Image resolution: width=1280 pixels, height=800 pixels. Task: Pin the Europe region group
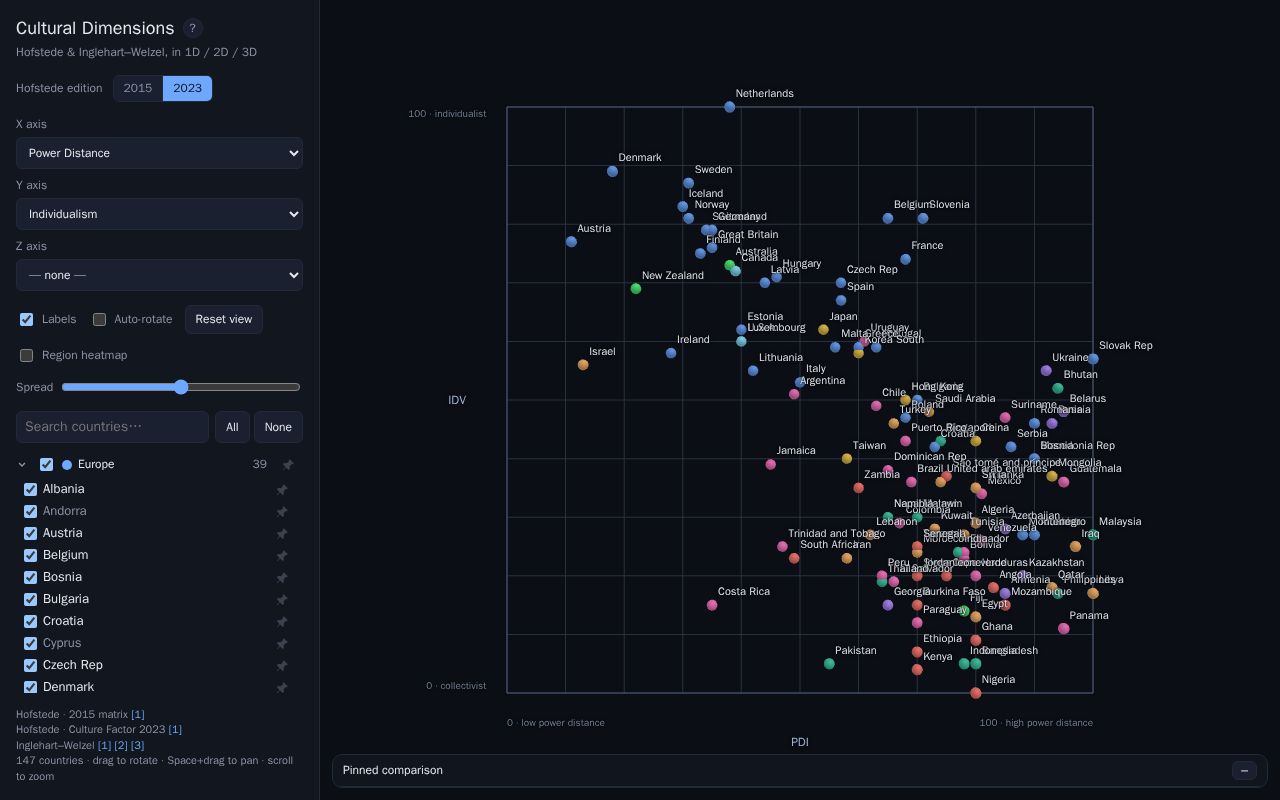(288, 465)
